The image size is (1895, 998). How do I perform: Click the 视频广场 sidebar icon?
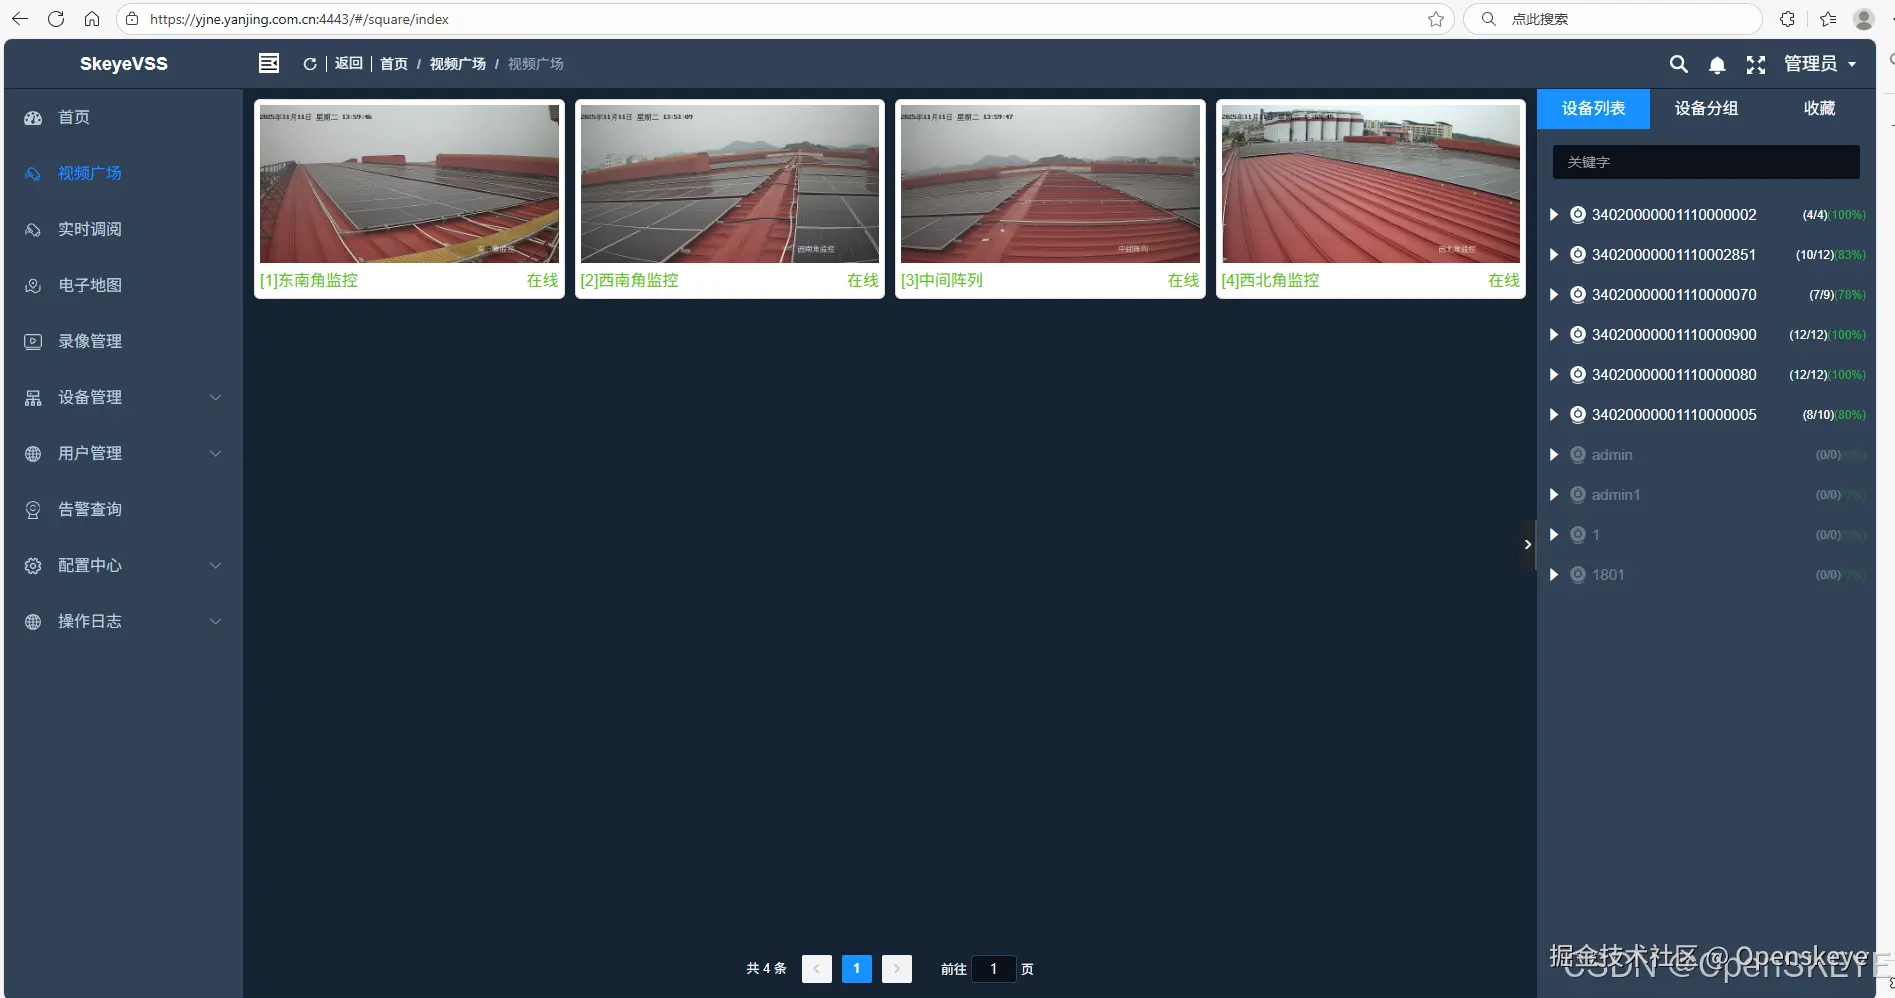[x=33, y=174]
